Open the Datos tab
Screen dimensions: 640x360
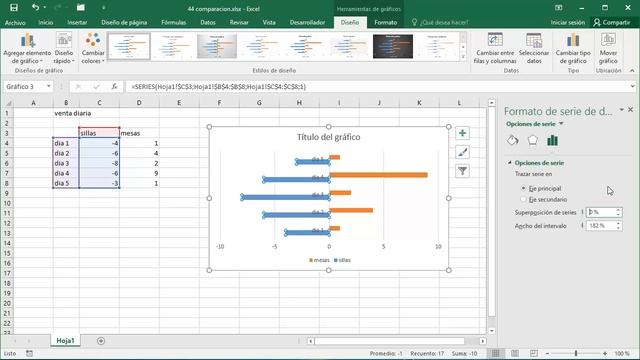(208, 22)
